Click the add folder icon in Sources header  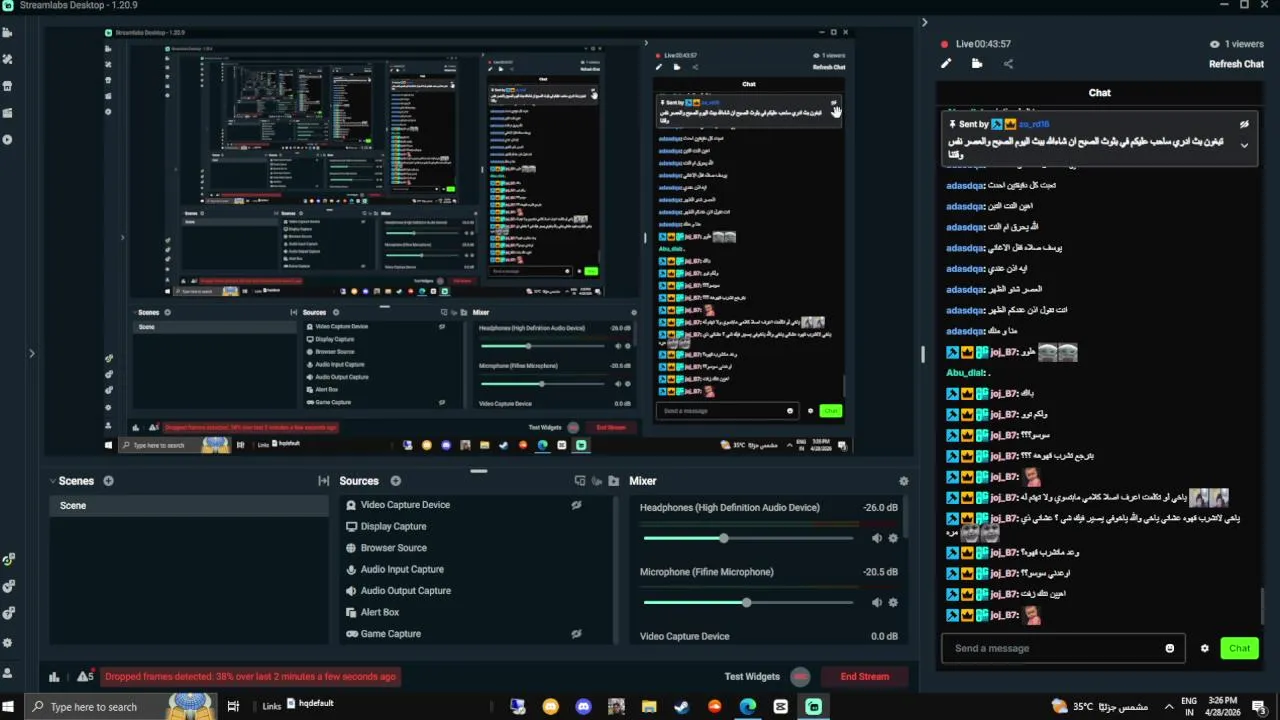point(613,481)
